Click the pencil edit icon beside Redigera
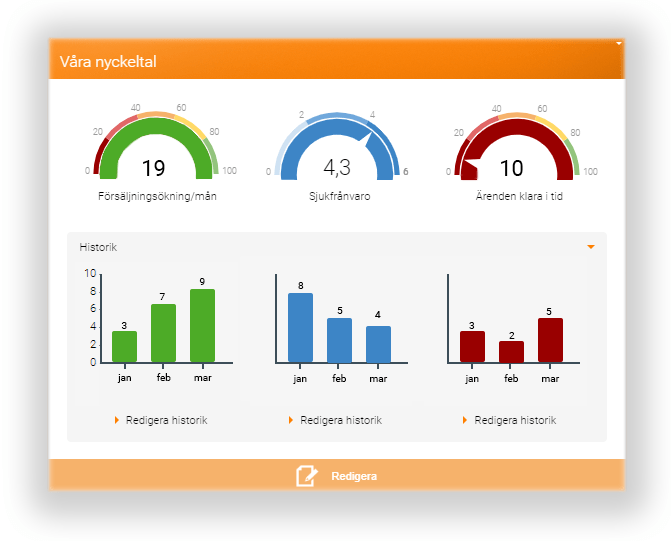 (306, 476)
